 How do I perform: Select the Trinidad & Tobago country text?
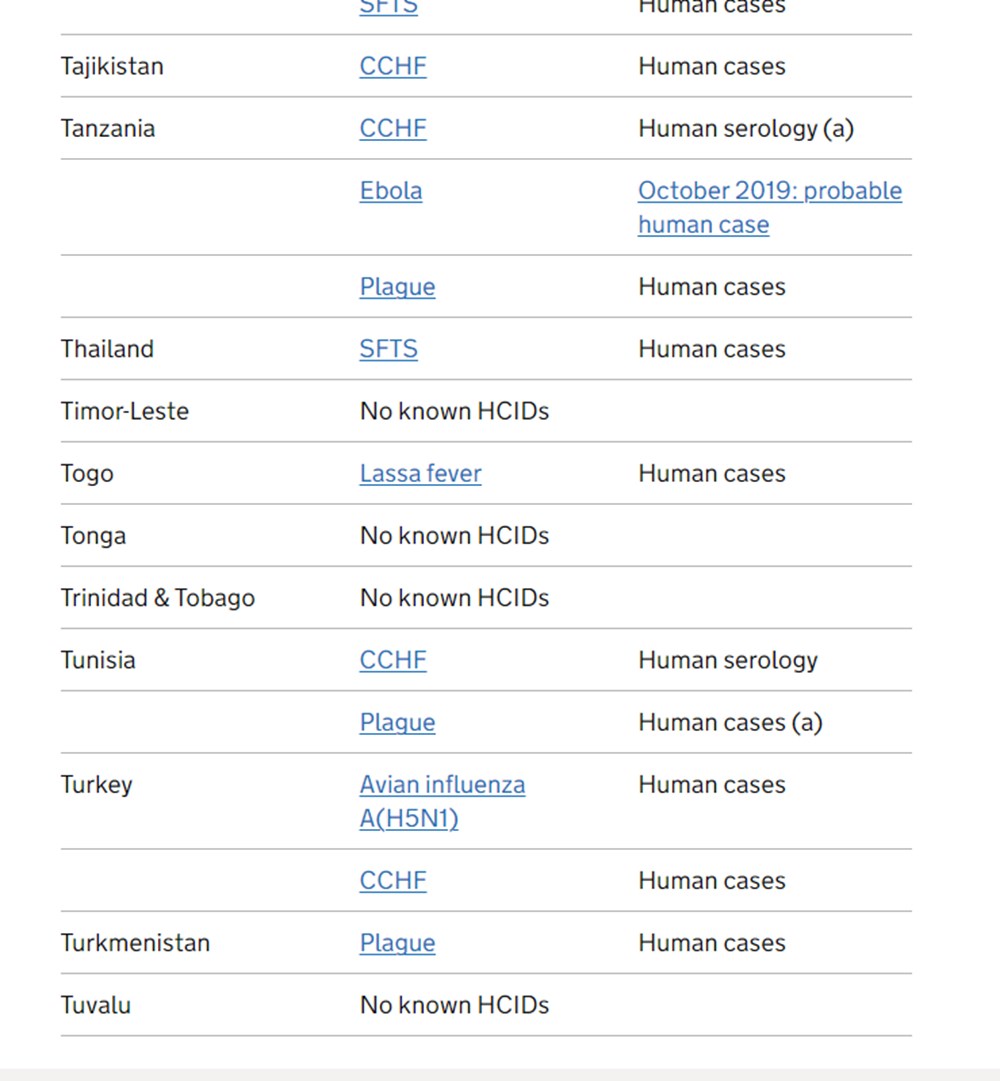click(x=157, y=598)
